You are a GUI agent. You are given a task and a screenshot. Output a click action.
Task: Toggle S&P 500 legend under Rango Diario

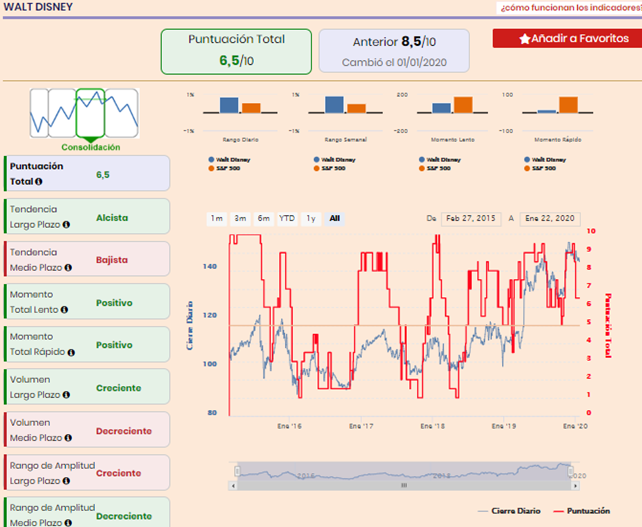224,168
